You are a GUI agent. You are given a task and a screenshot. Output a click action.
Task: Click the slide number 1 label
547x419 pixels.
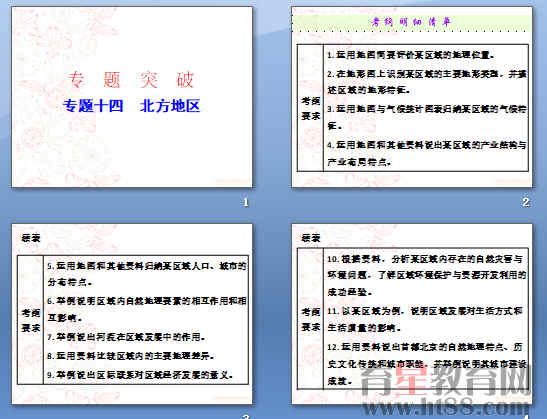tap(246, 202)
